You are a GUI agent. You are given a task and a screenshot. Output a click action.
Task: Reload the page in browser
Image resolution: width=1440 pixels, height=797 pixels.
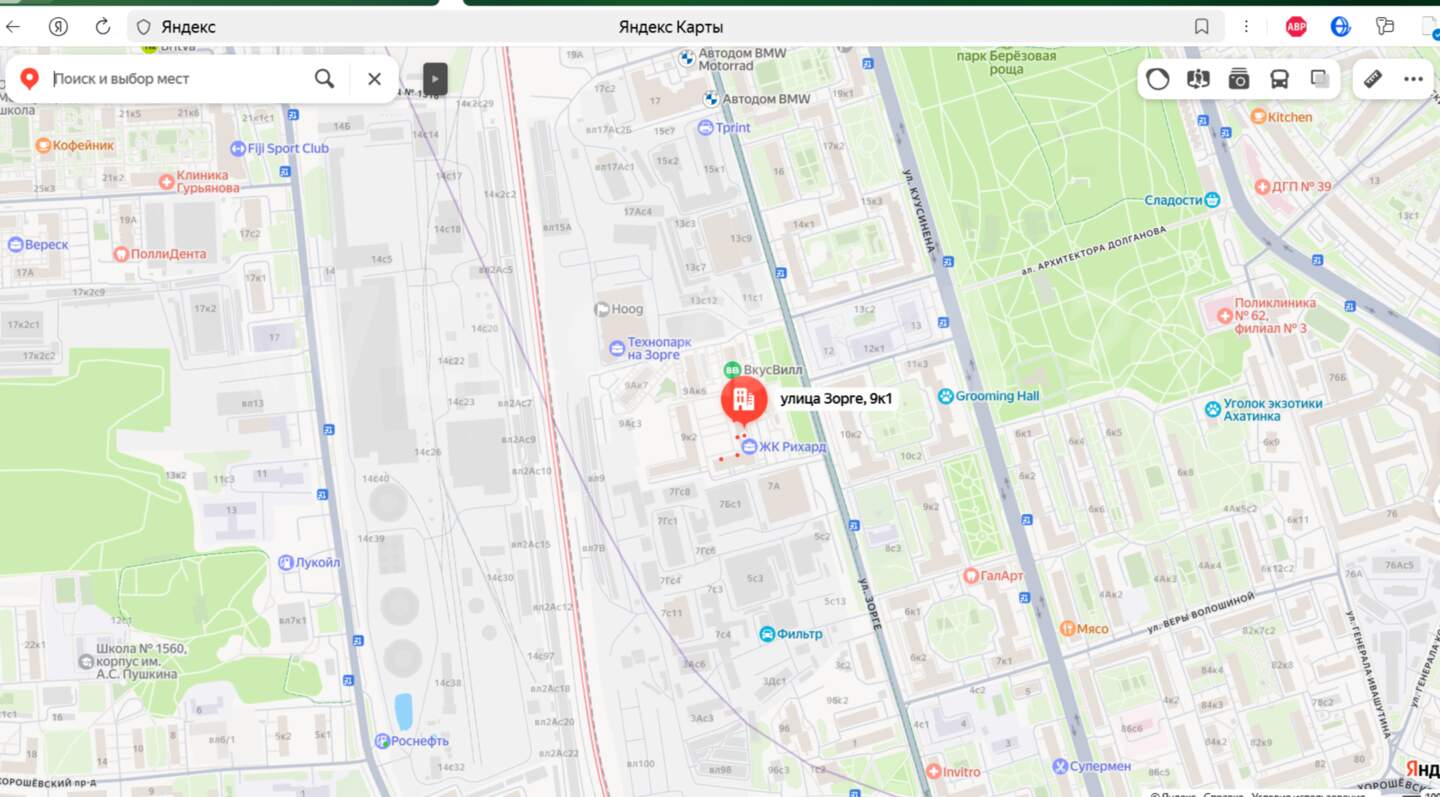pos(102,27)
